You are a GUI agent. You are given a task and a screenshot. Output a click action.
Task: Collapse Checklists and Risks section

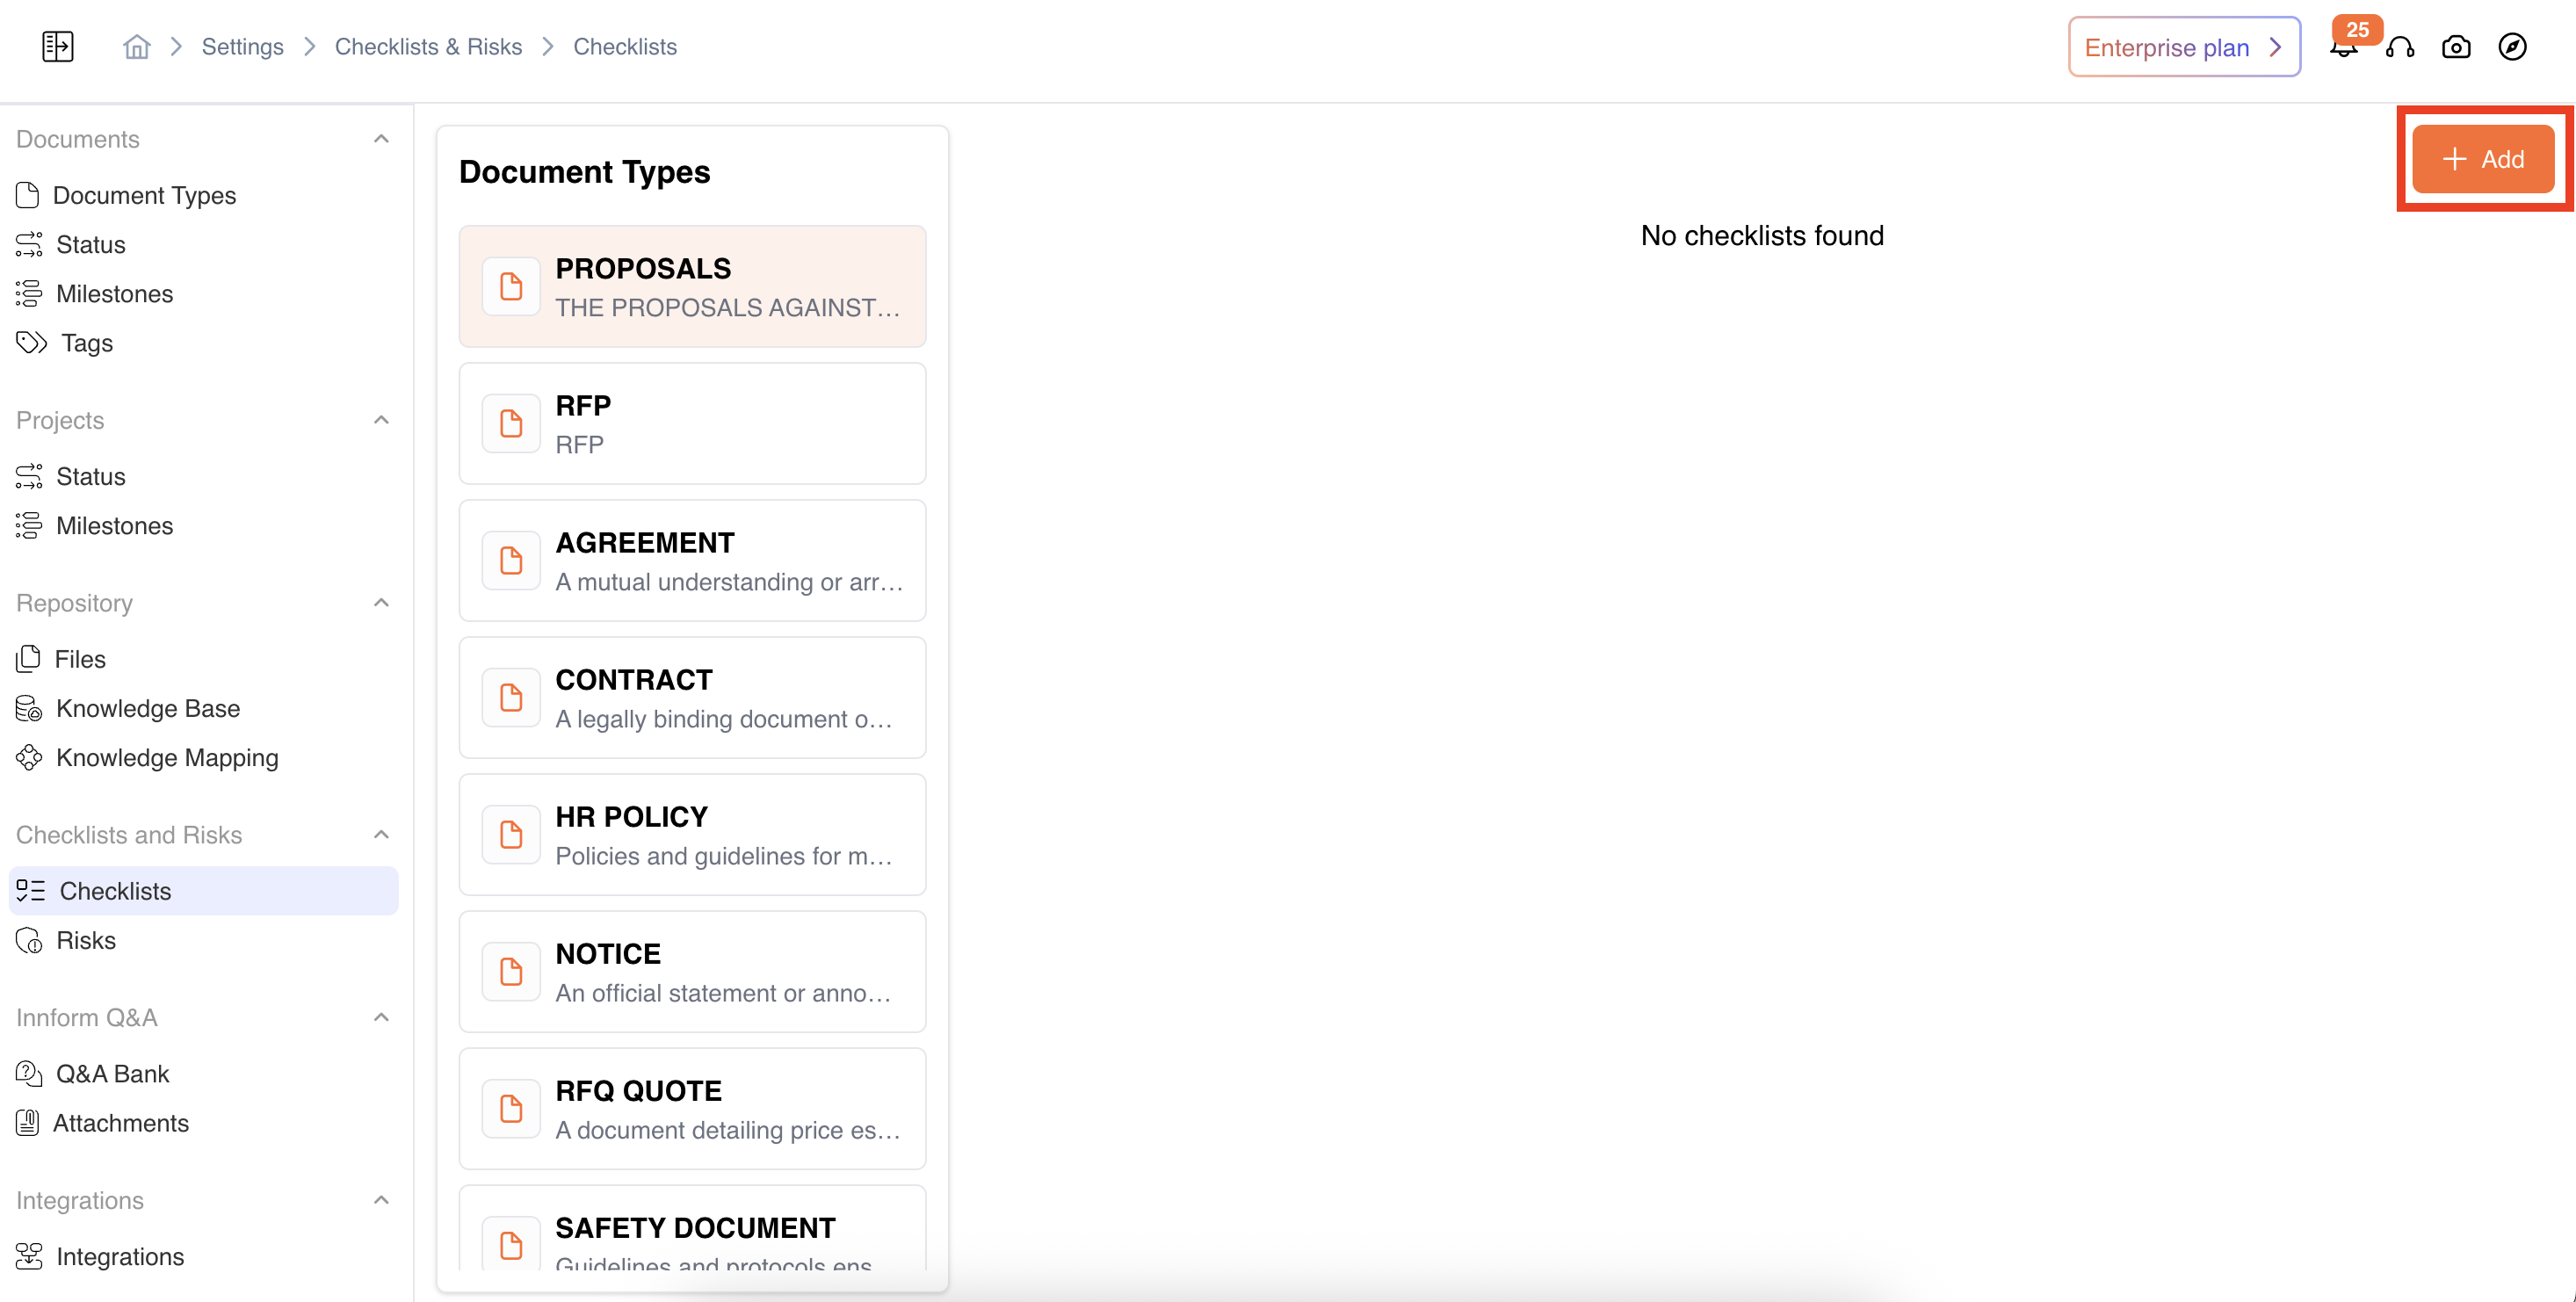(381, 834)
